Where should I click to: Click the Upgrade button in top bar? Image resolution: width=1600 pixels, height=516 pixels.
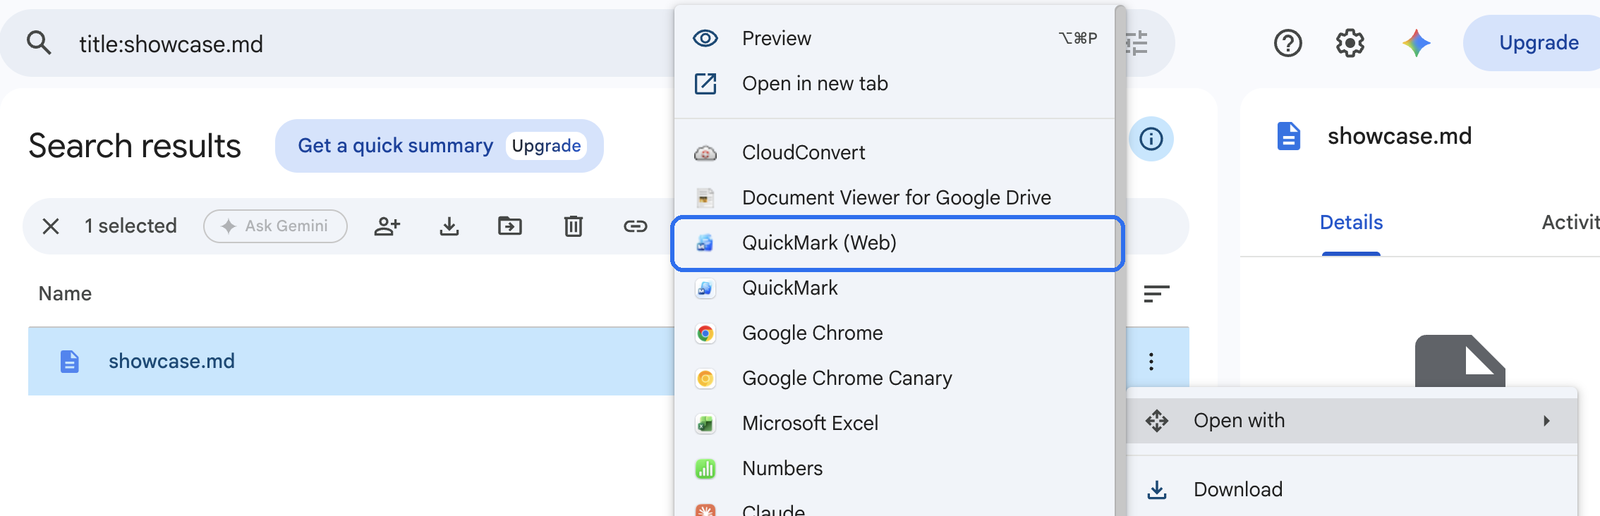[1538, 43]
